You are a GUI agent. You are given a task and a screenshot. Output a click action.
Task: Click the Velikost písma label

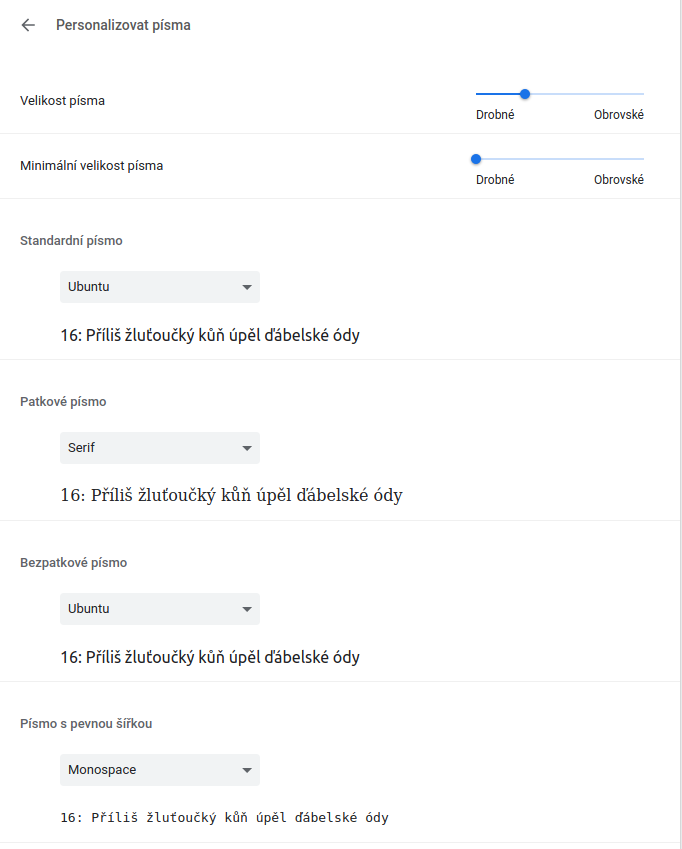click(x=62, y=101)
